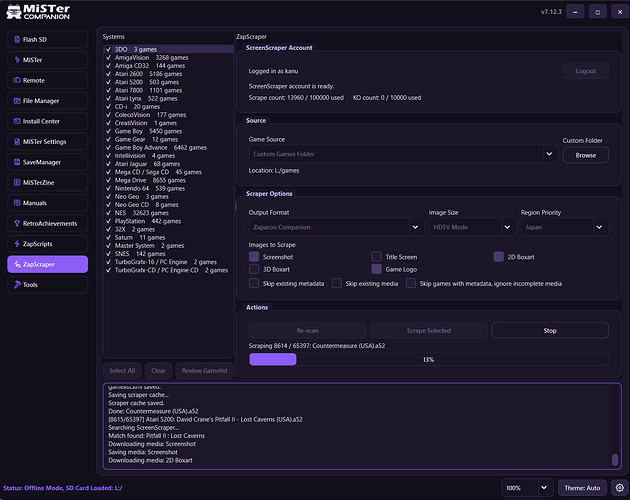
Task: Expand the Game Source dropdown arrow
Action: pos(549,154)
